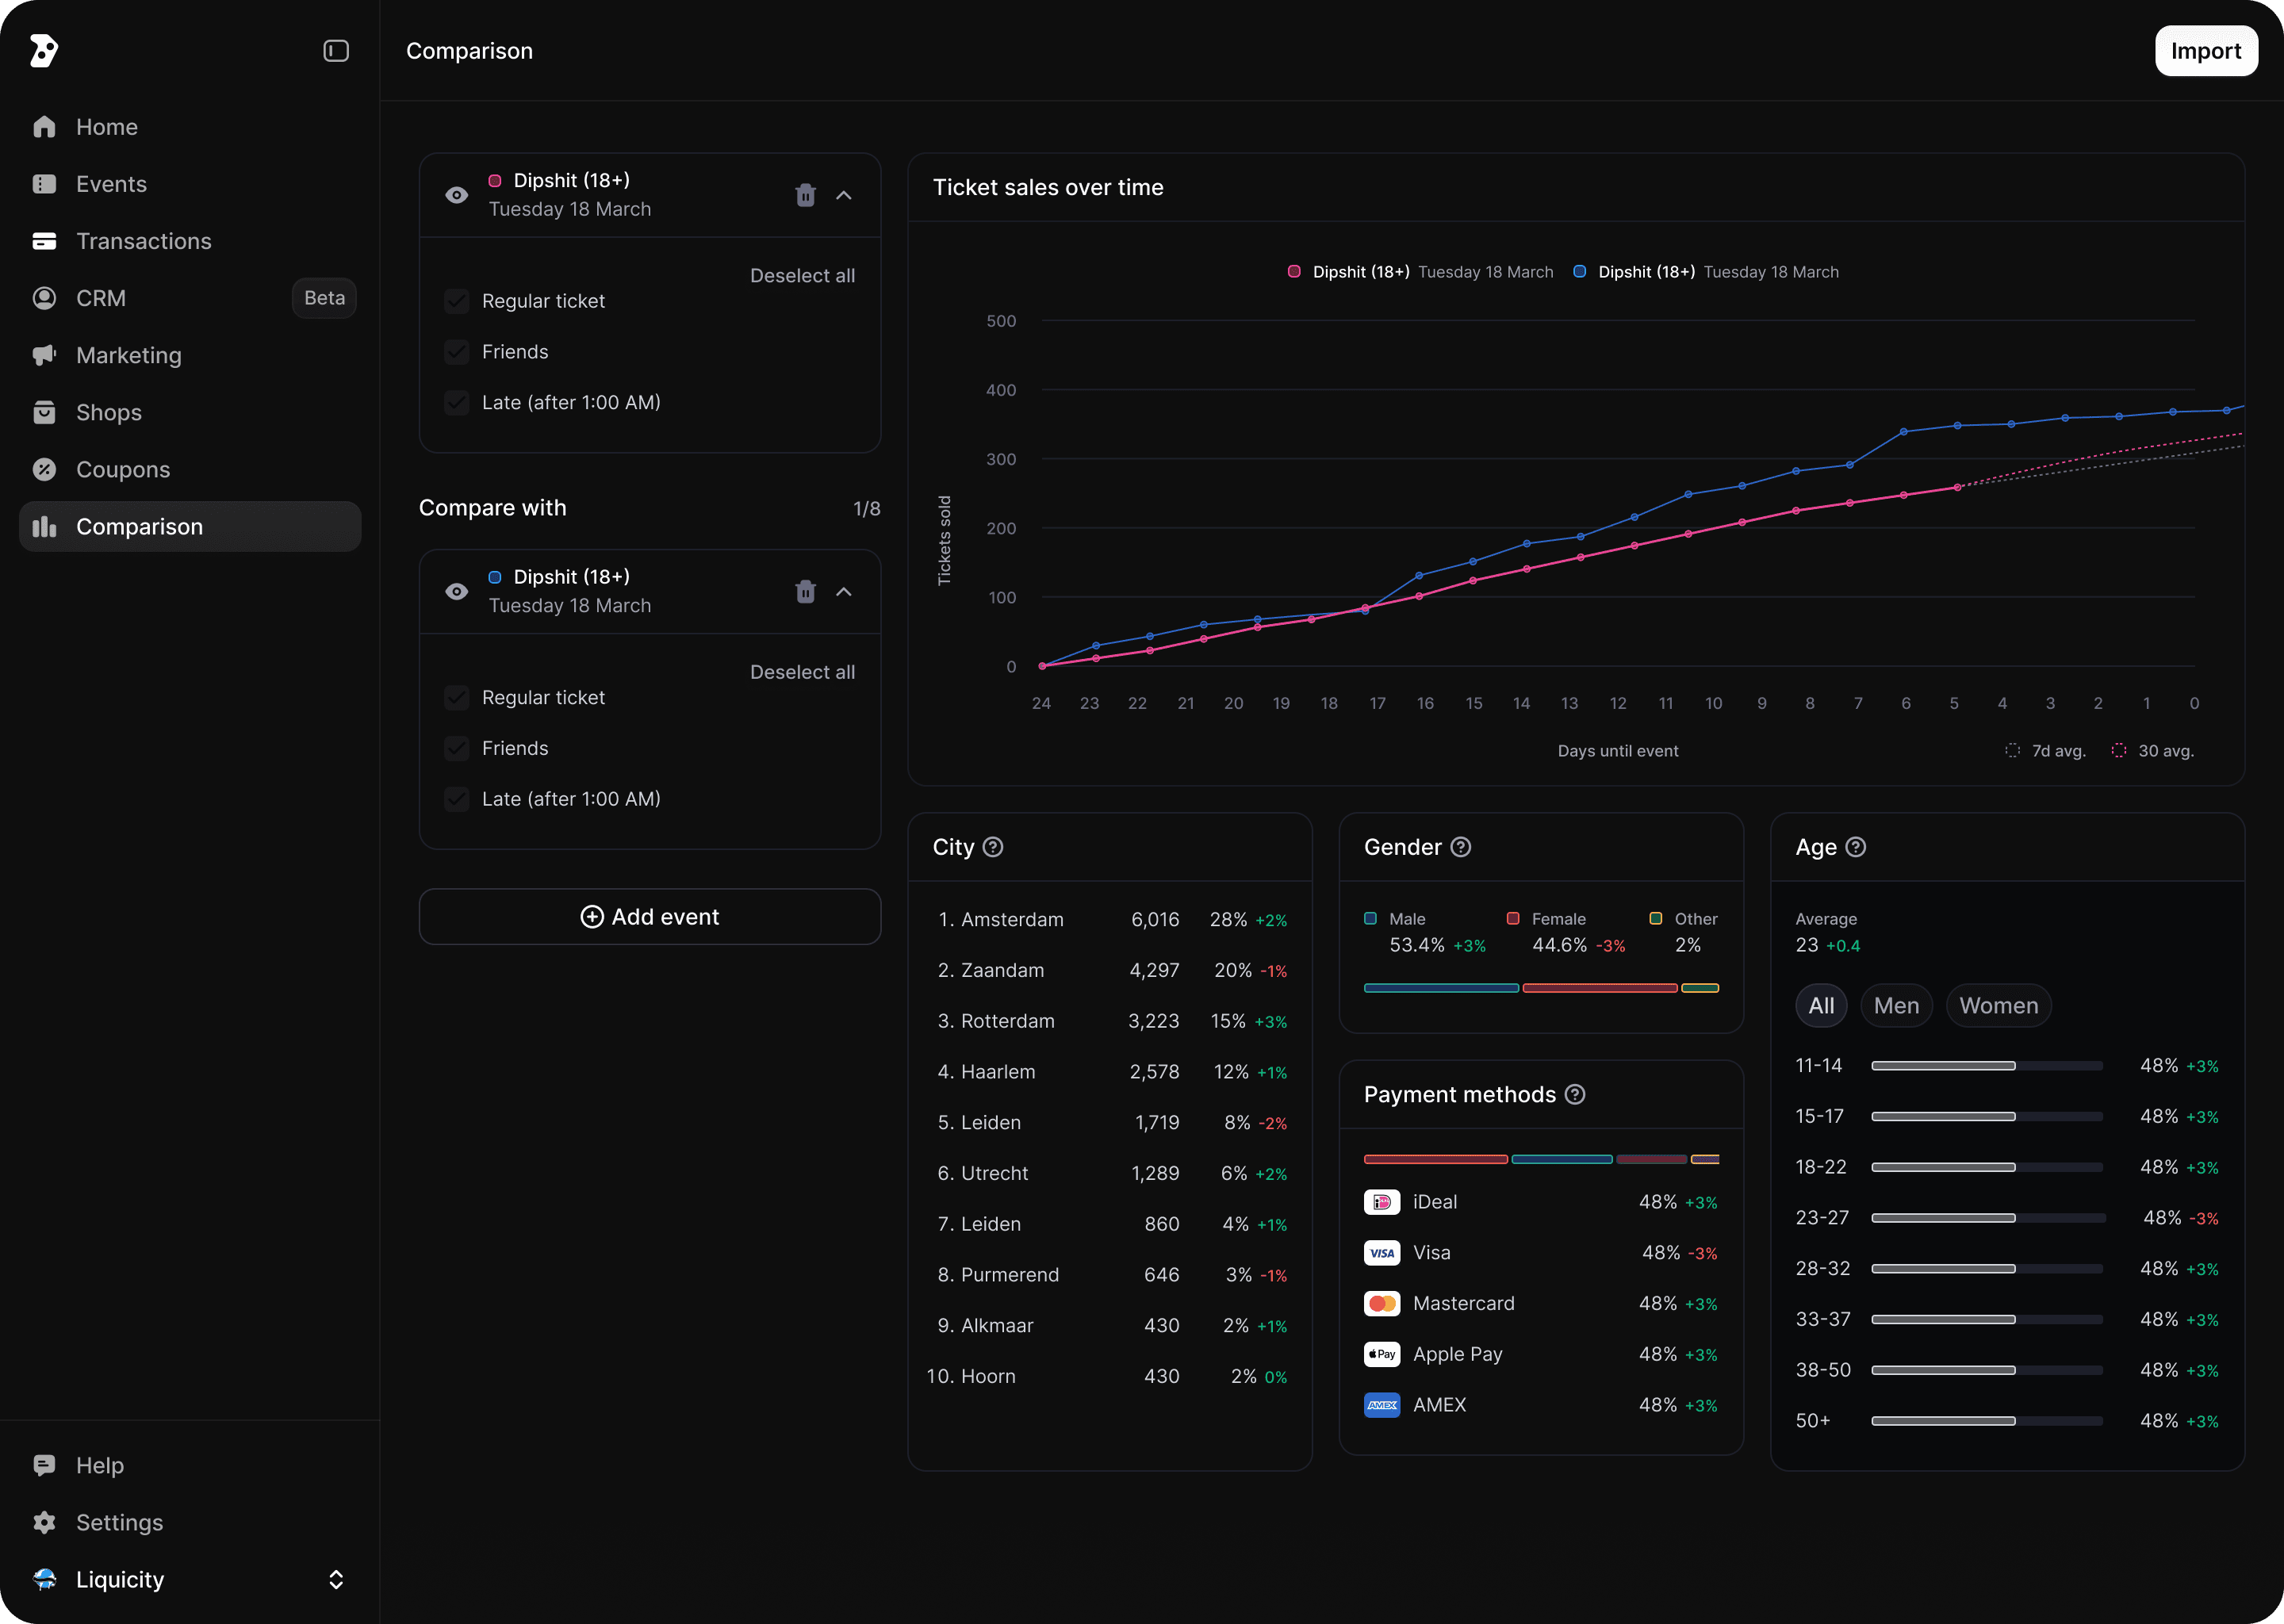Image resolution: width=2284 pixels, height=1624 pixels.
Task: Select the Amsterdam row in City list
Action: coord(1110,919)
